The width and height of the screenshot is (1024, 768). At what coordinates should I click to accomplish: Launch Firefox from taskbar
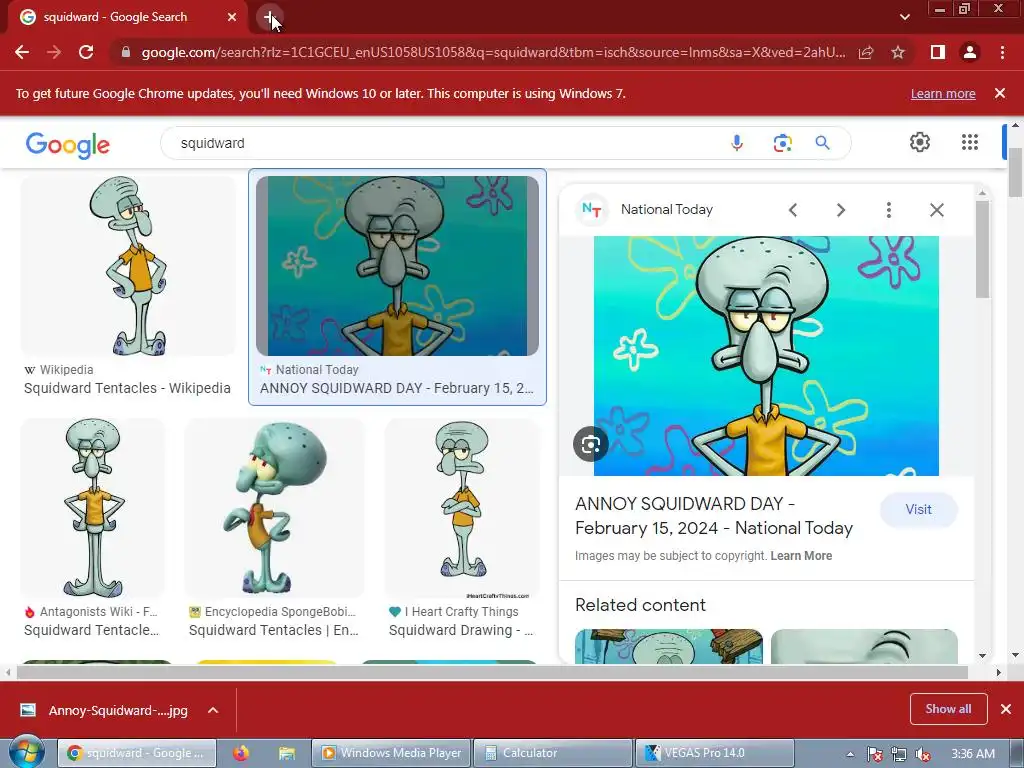coord(240,753)
